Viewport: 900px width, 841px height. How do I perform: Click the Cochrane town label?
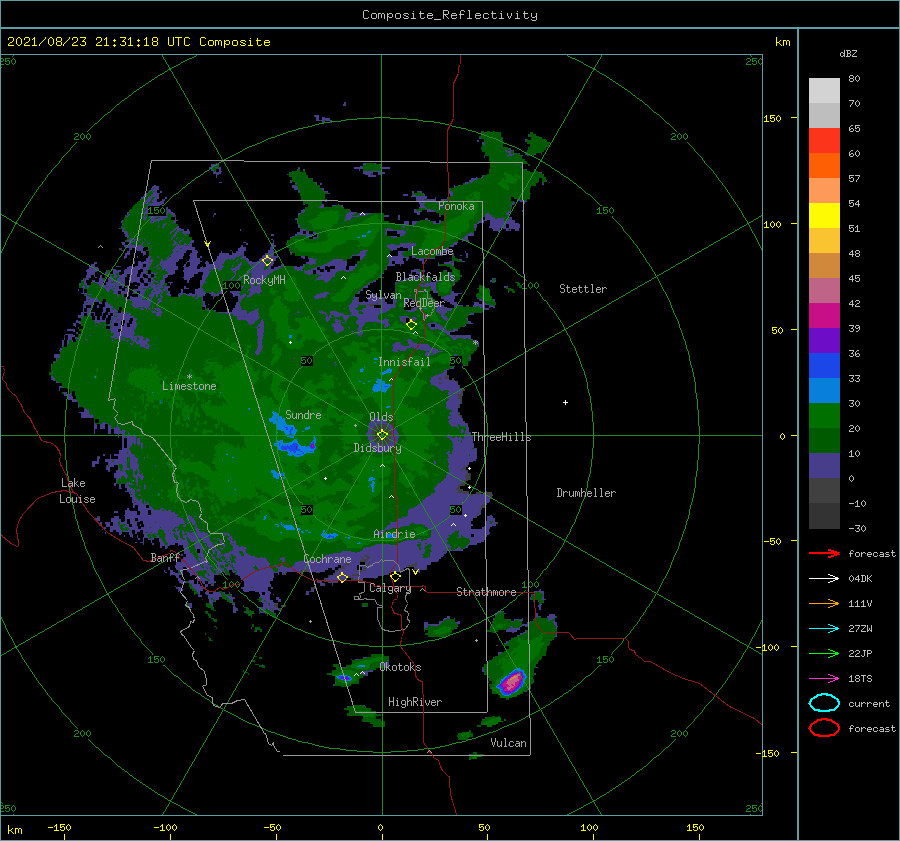pos(327,559)
